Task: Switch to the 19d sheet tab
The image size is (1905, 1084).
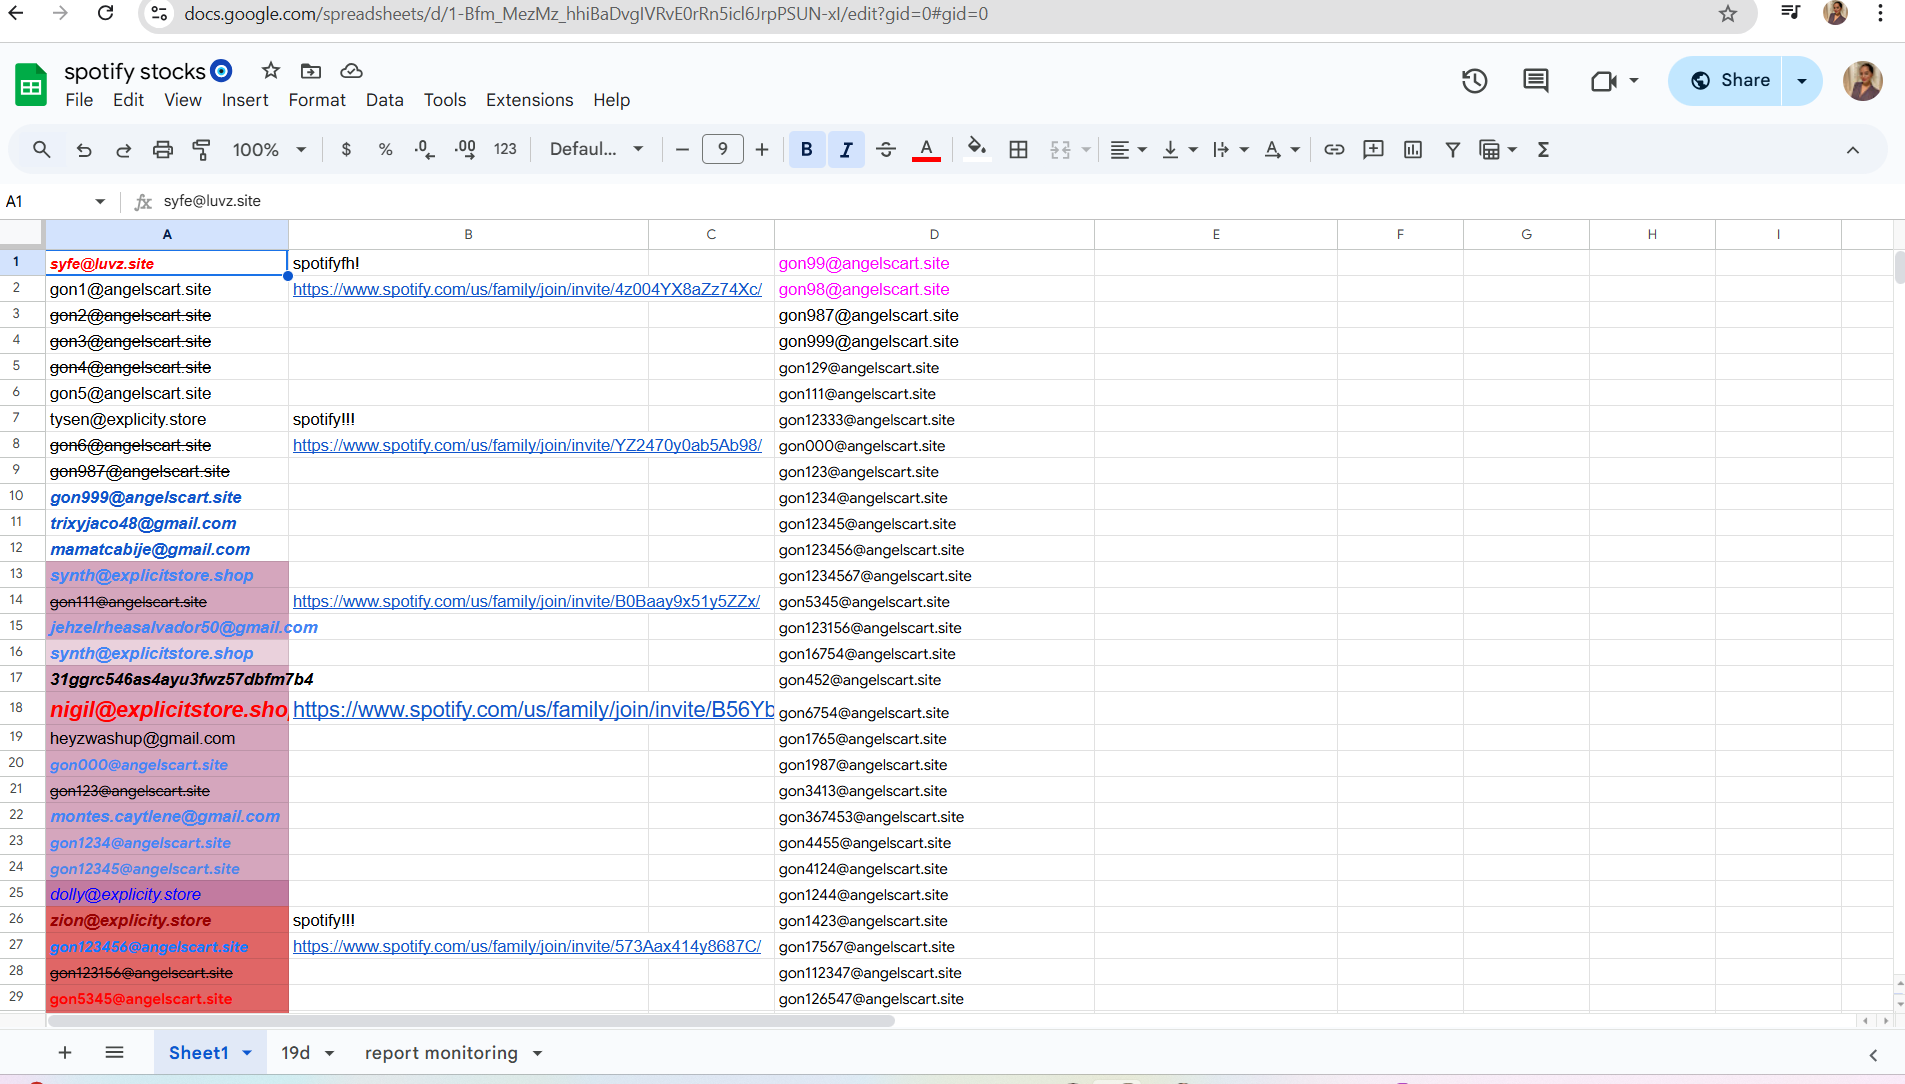Action: click(306, 1053)
